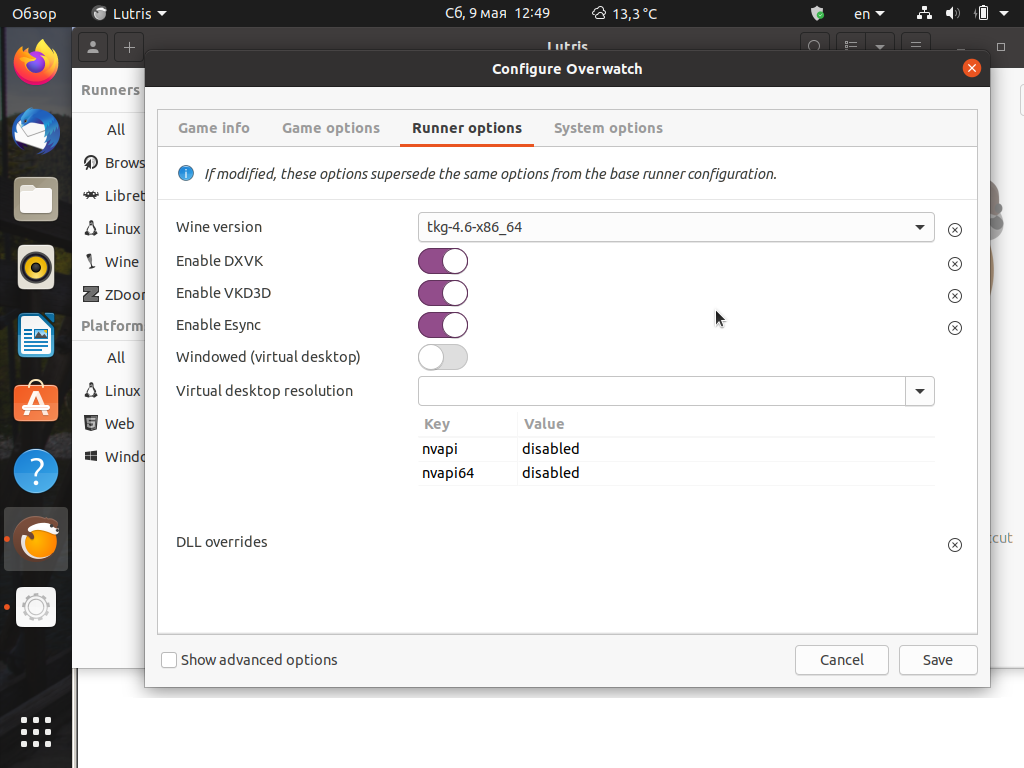Viewport: 1024px width, 768px height.
Task: Open the clock and calendar menu
Action: click(x=498, y=13)
